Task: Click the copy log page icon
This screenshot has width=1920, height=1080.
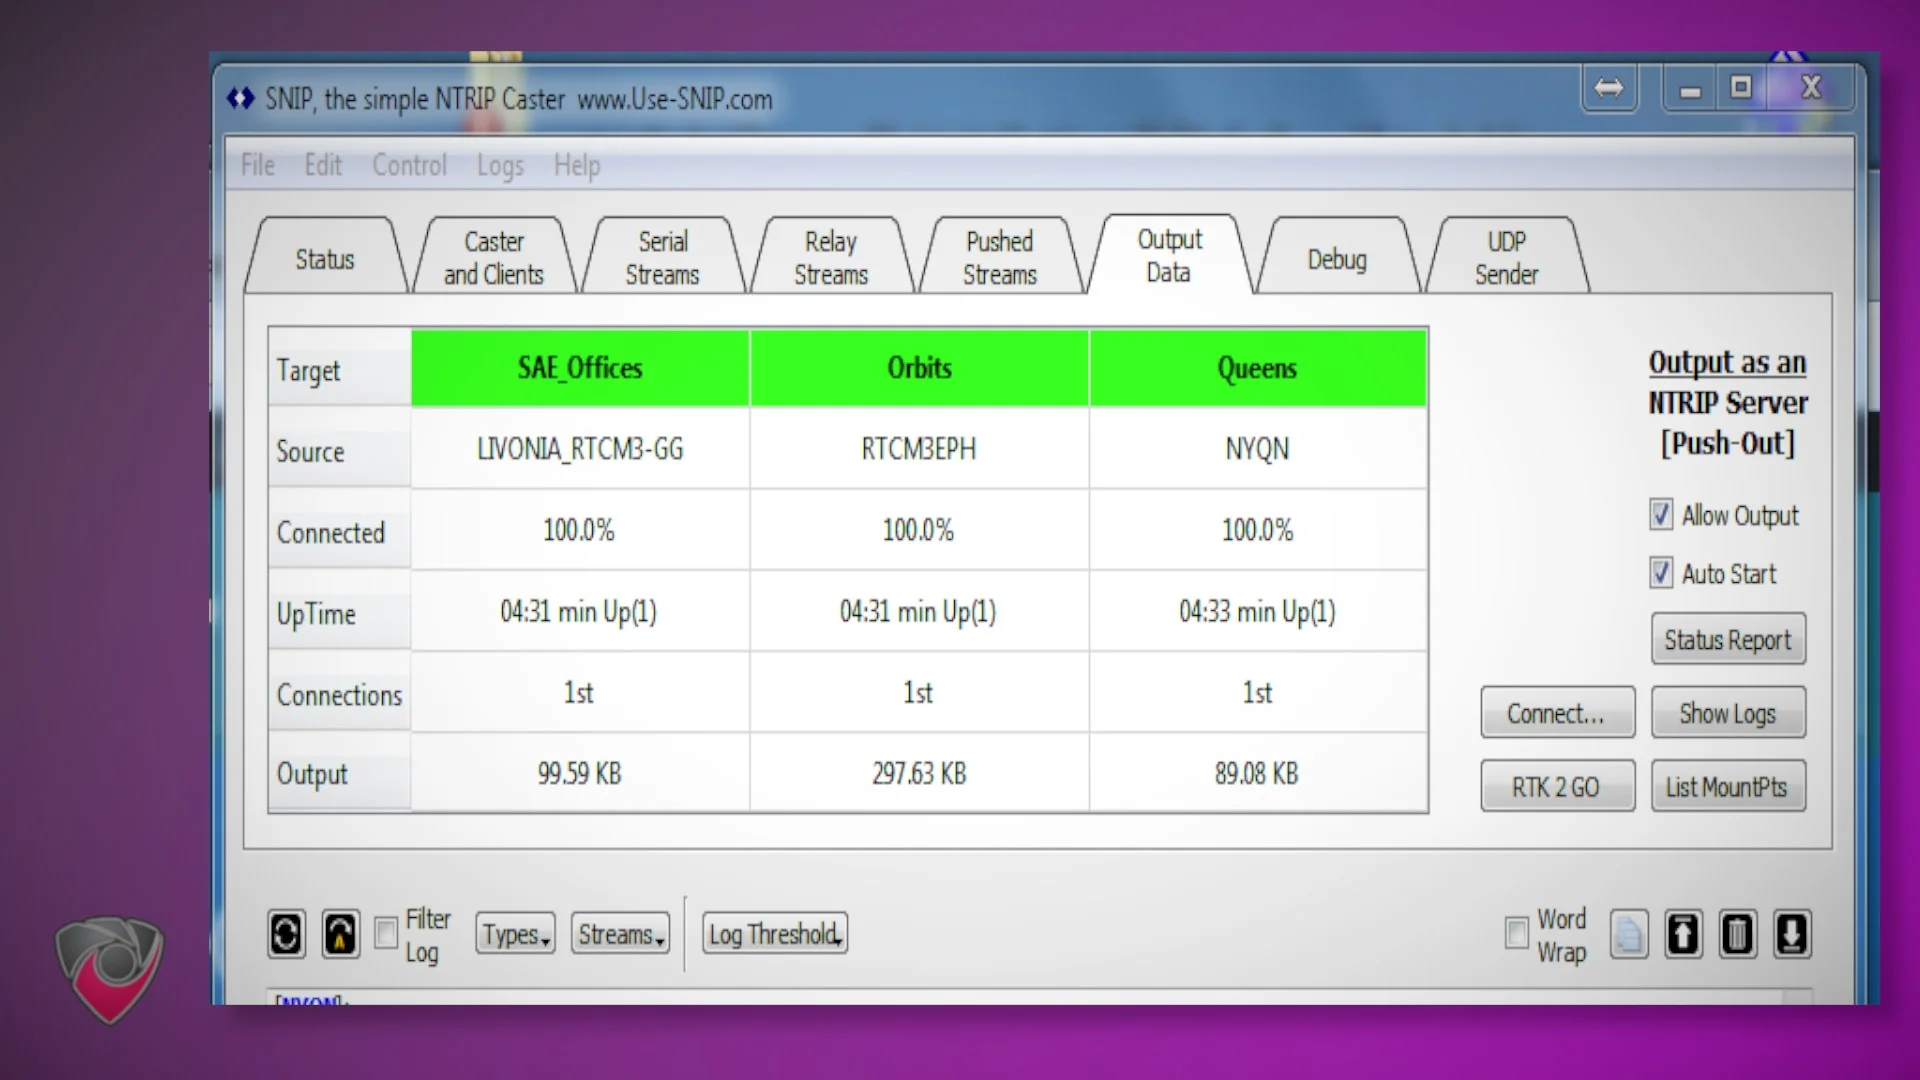Action: point(1629,935)
